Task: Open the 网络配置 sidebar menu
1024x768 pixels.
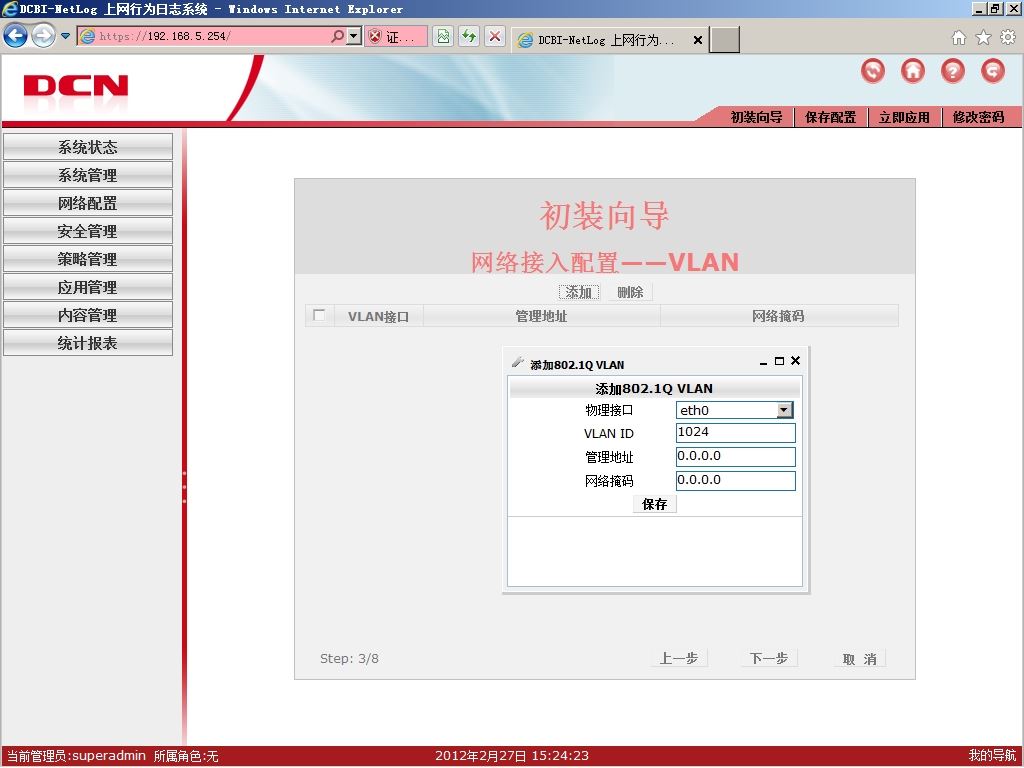Action: point(88,203)
